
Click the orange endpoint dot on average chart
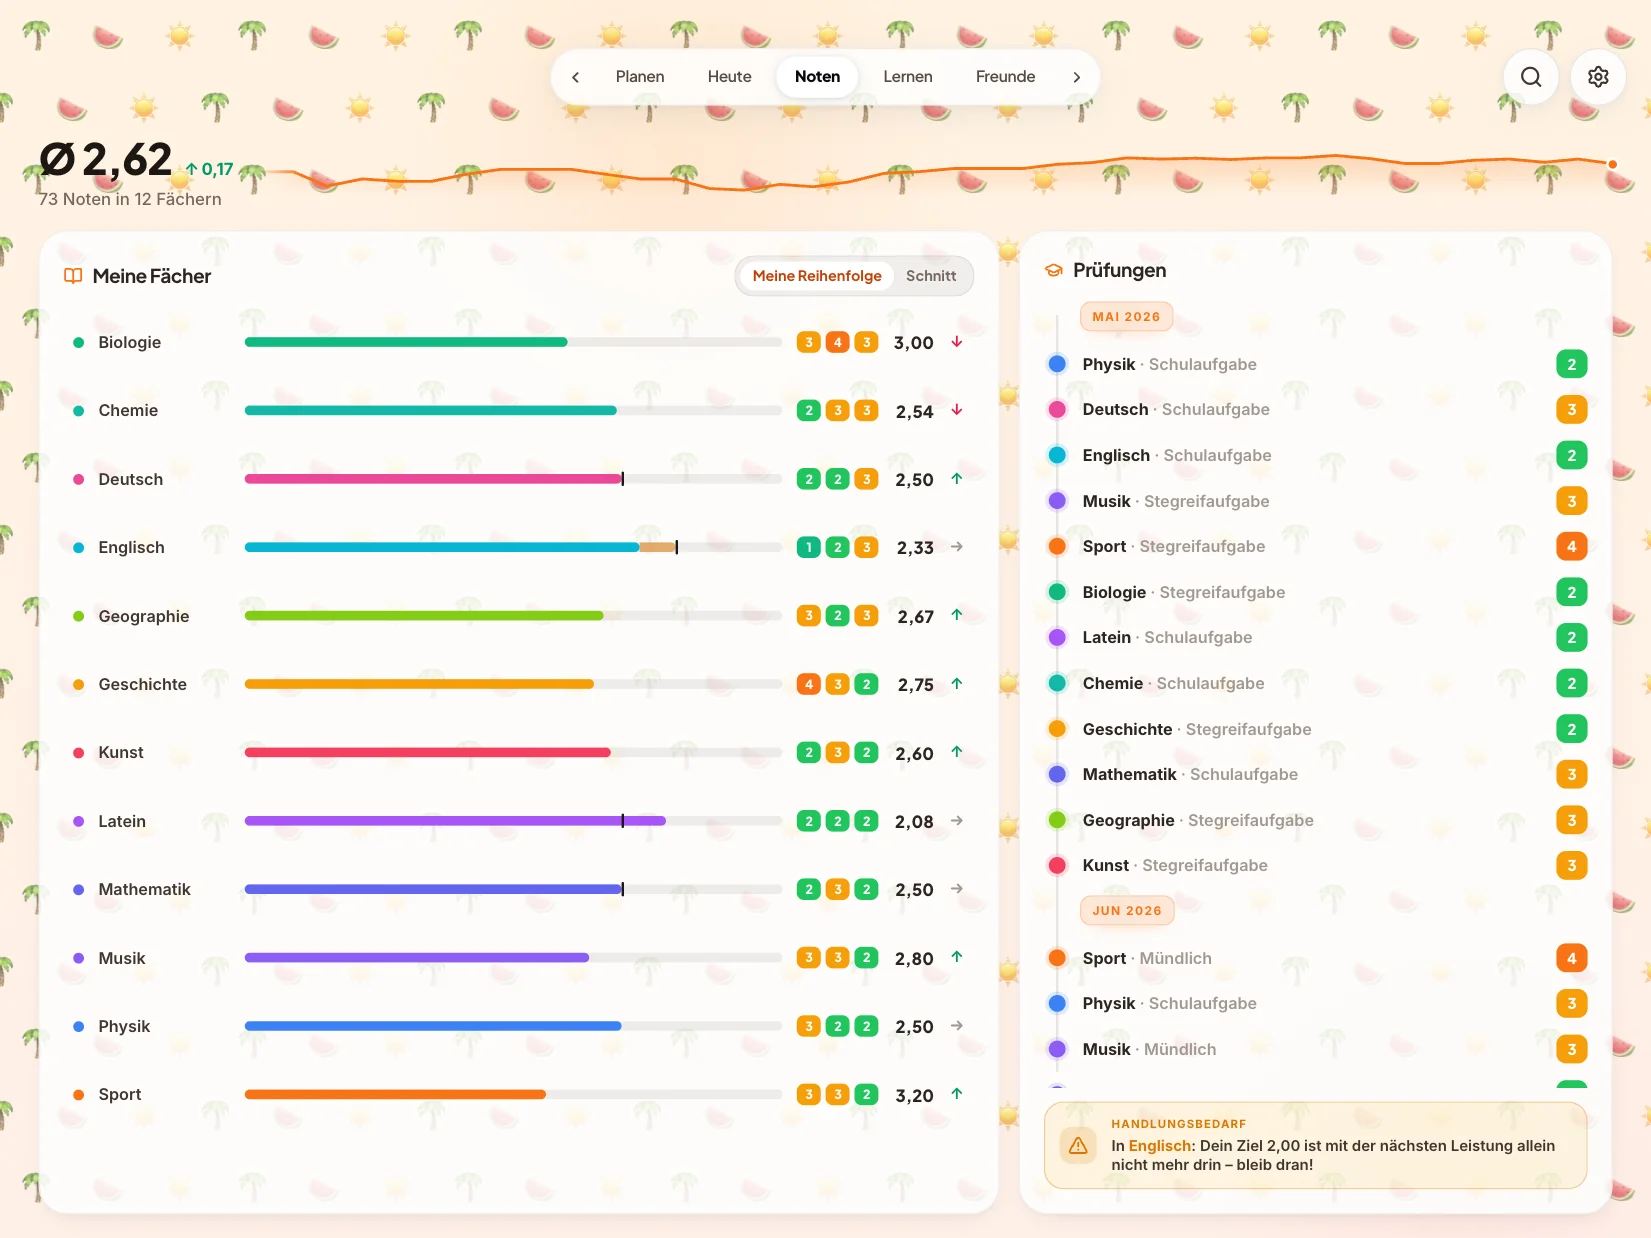tap(1612, 164)
